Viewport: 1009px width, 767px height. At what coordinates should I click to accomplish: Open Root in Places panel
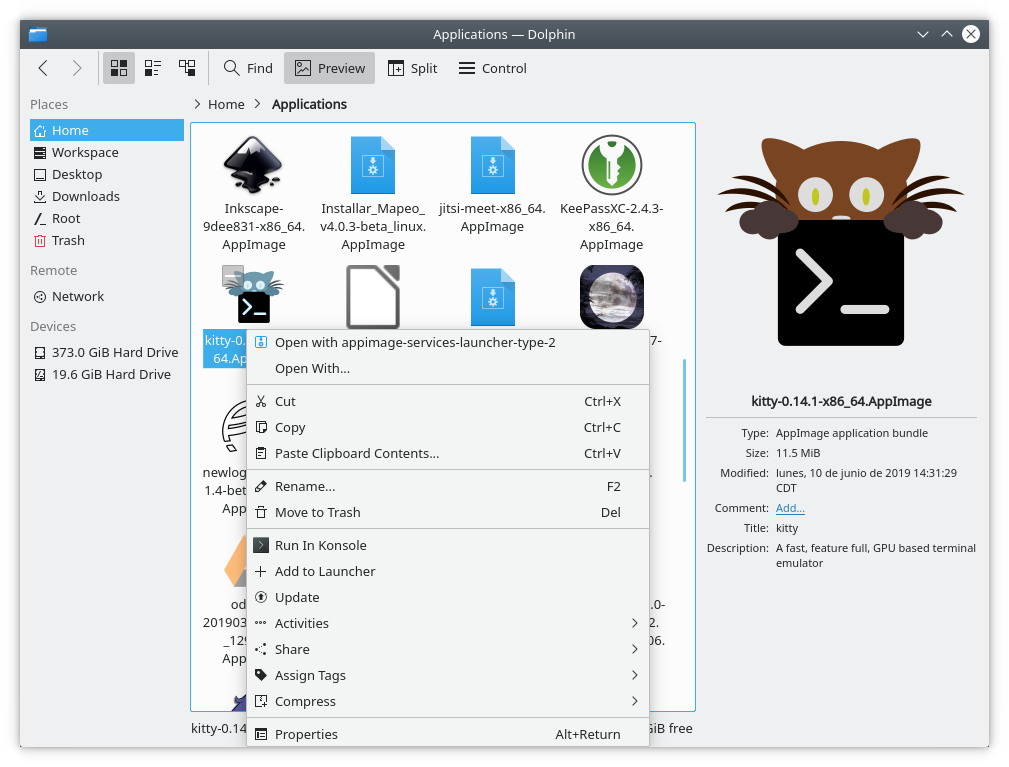(x=107, y=218)
